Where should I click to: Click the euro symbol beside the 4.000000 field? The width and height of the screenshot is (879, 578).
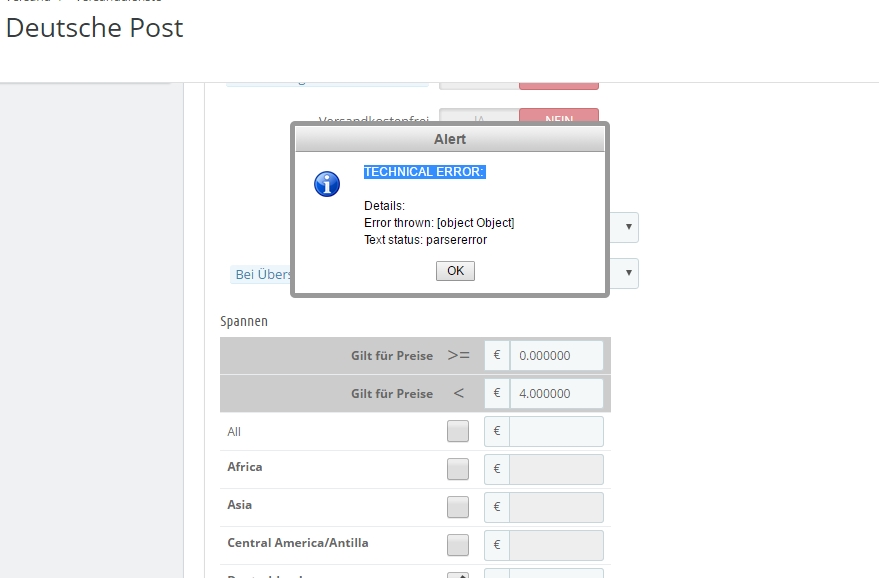coord(497,394)
